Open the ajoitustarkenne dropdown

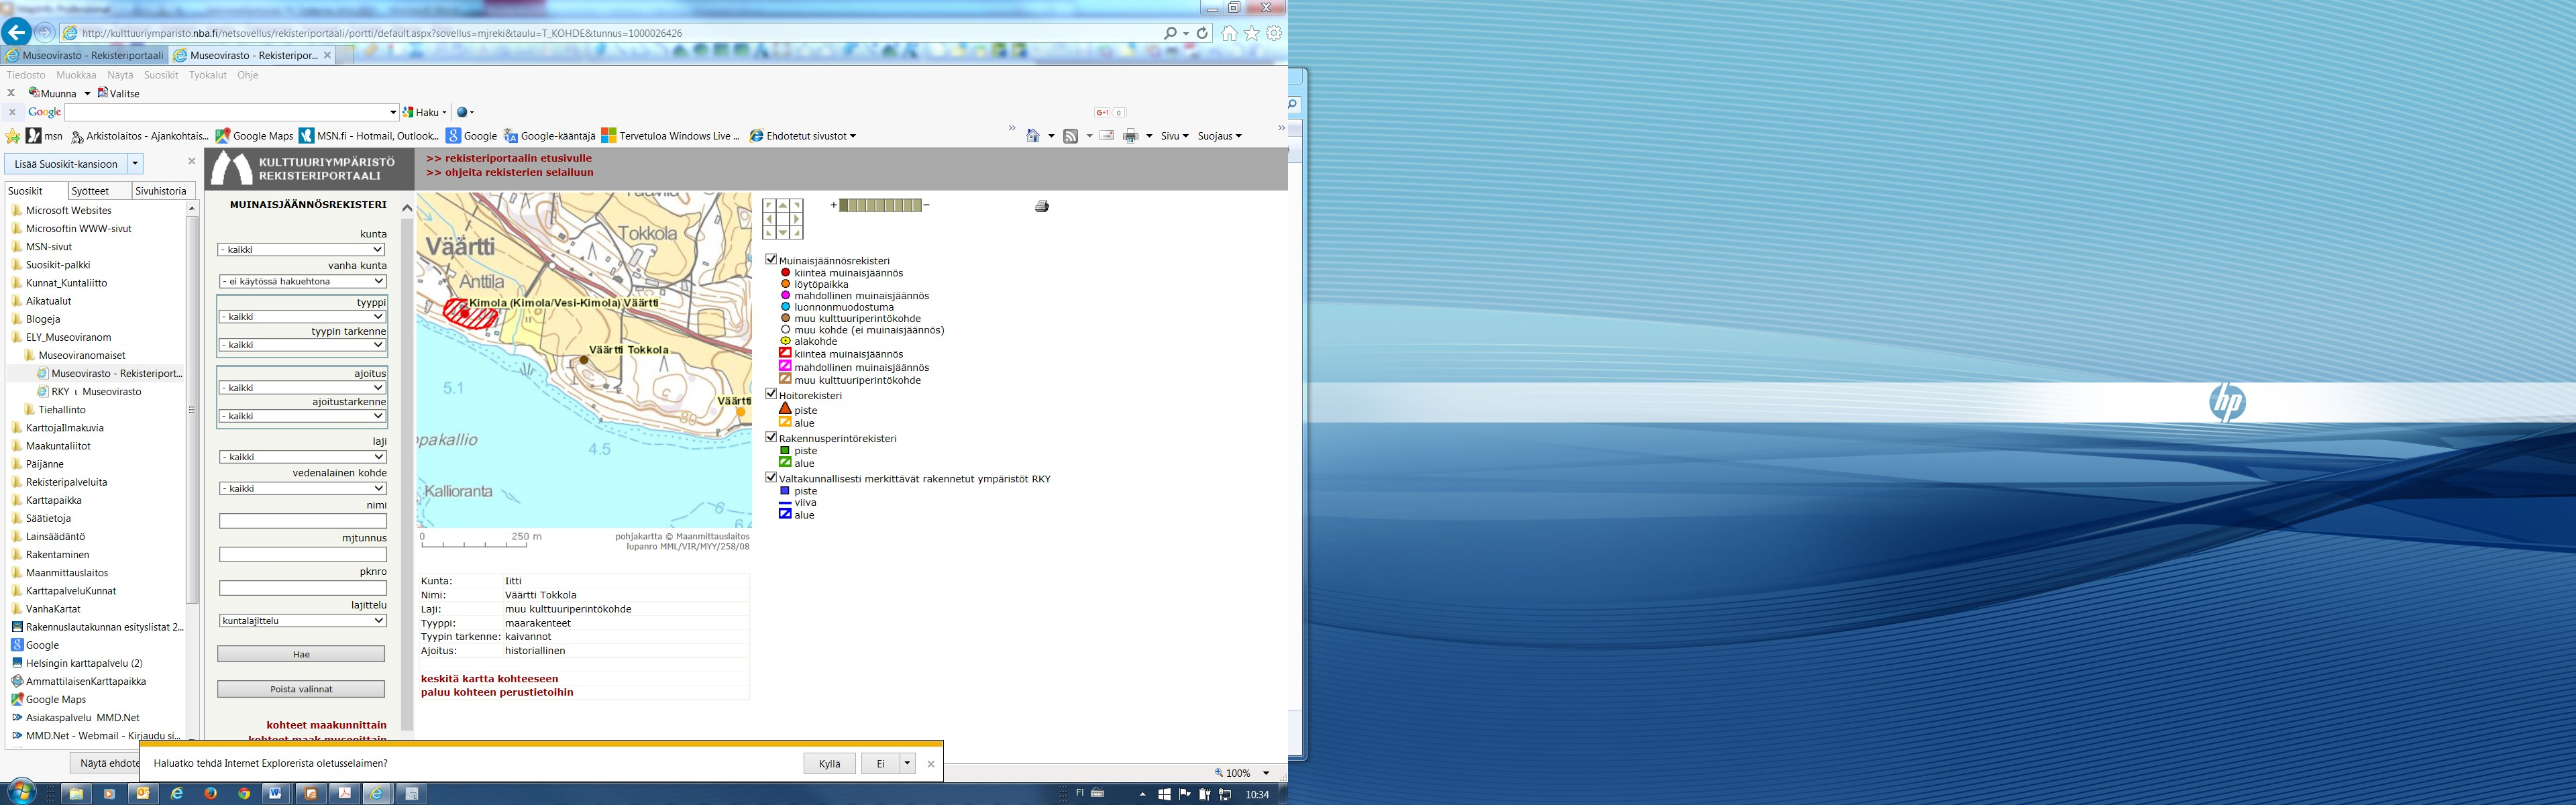(x=302, y=416)
